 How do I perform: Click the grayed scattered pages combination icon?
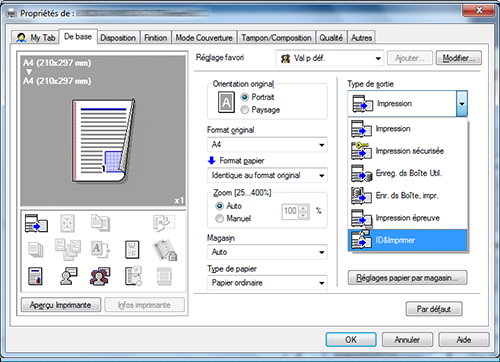tap(68, 249)
